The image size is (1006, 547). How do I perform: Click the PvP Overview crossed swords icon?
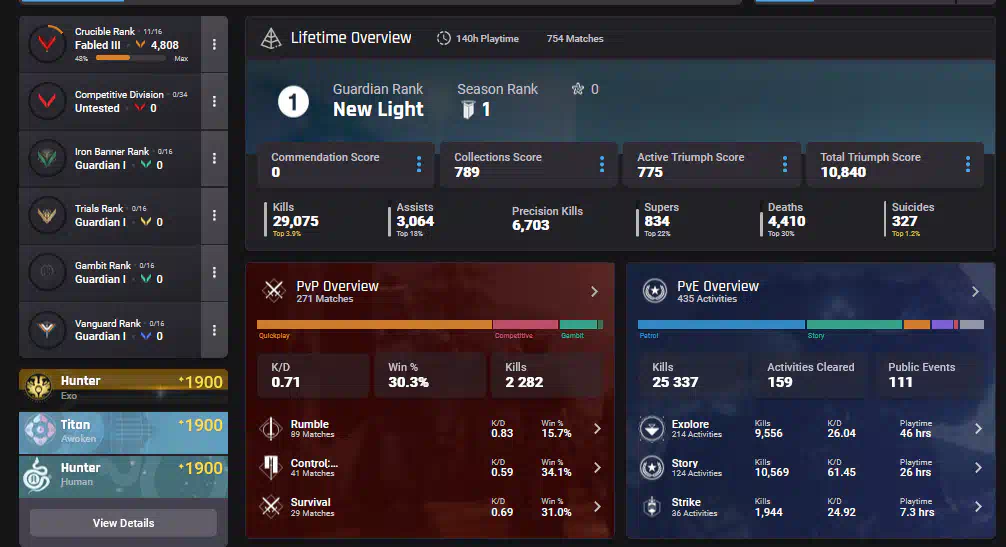pos(273,291)
